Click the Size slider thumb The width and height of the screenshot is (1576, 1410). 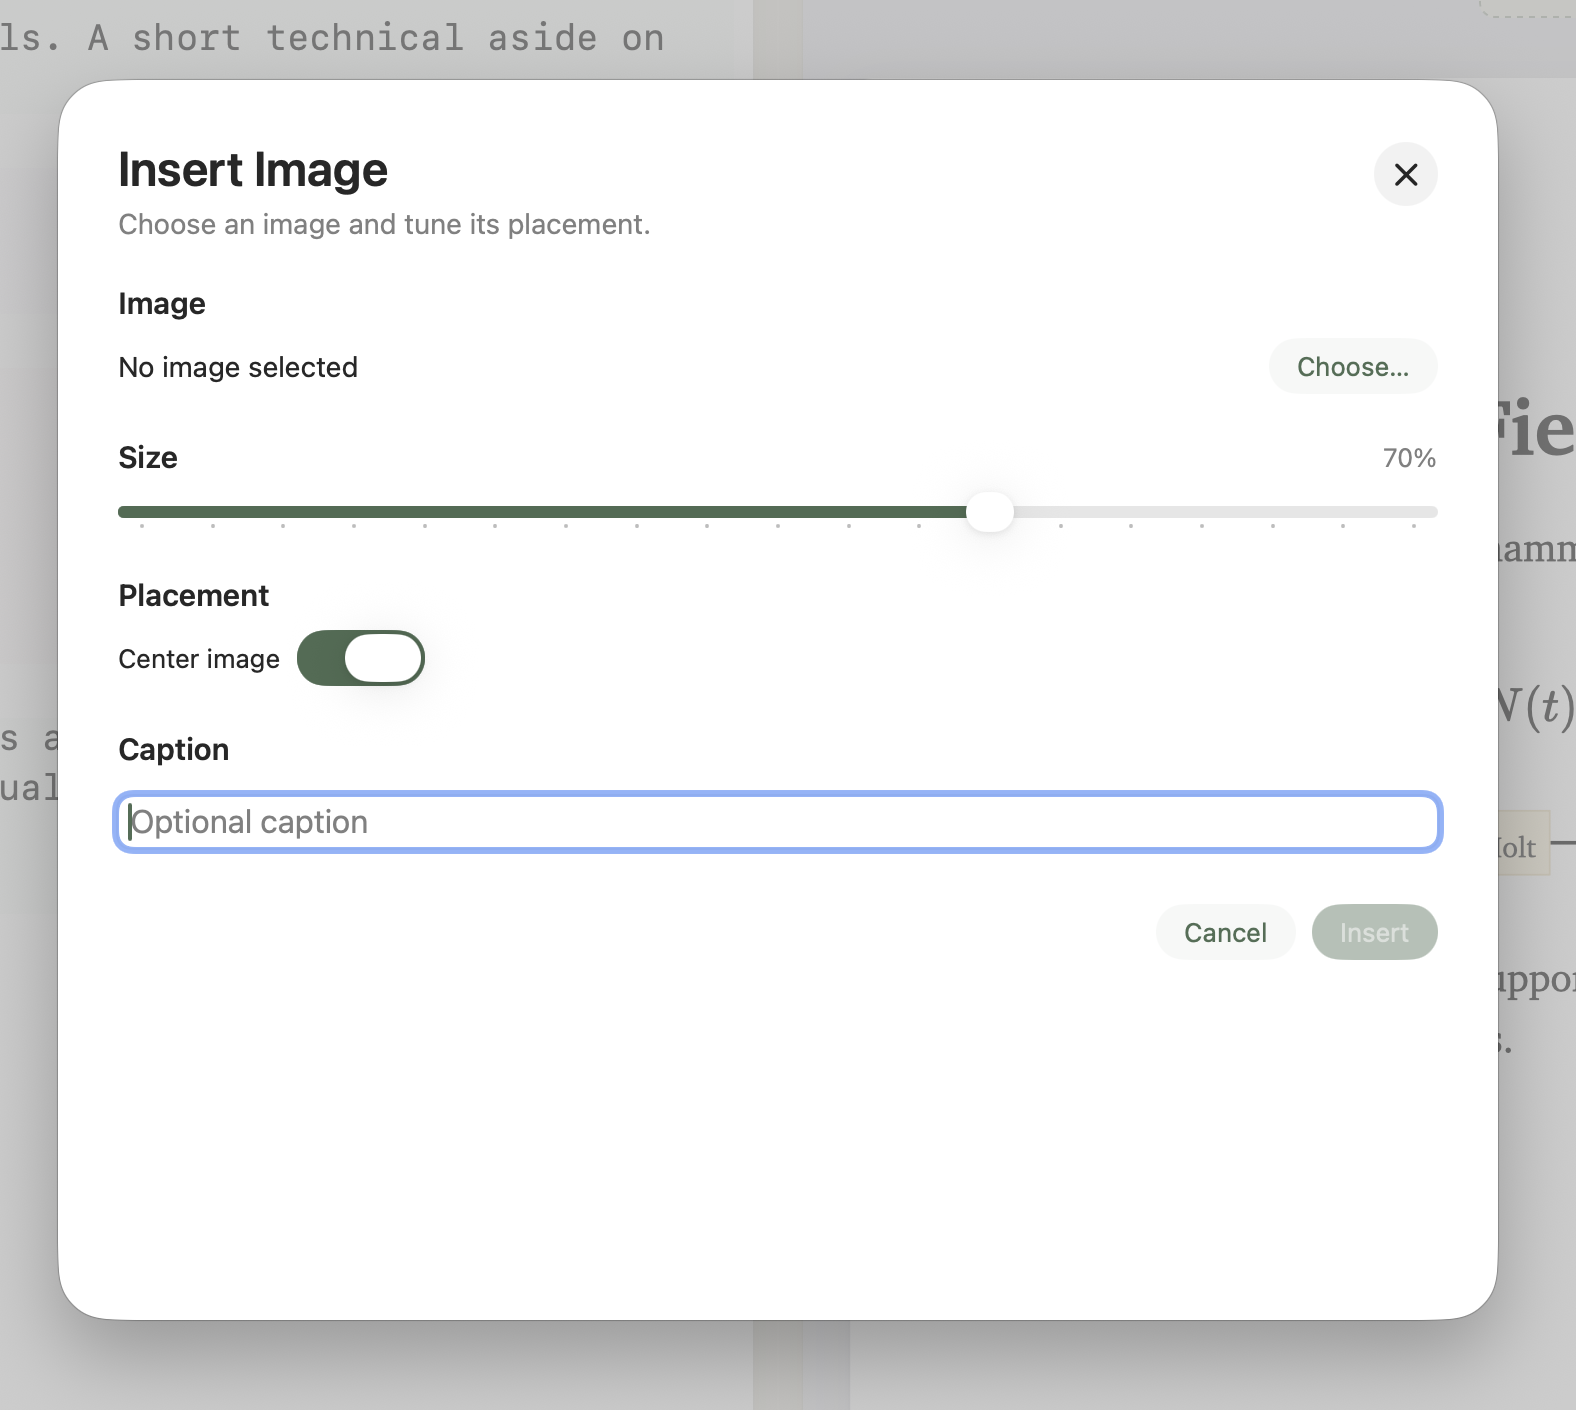[x=990, y=512]
